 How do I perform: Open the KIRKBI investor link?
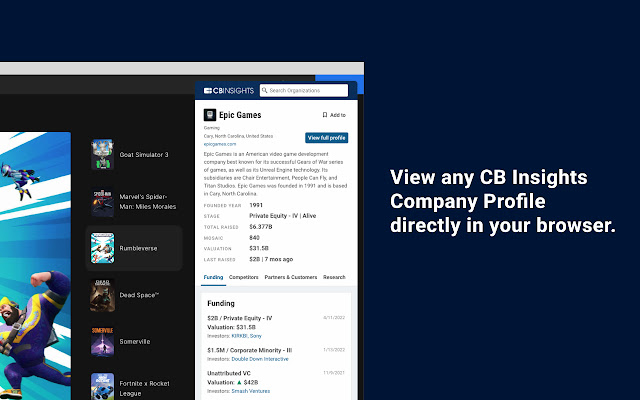point(239,336)
